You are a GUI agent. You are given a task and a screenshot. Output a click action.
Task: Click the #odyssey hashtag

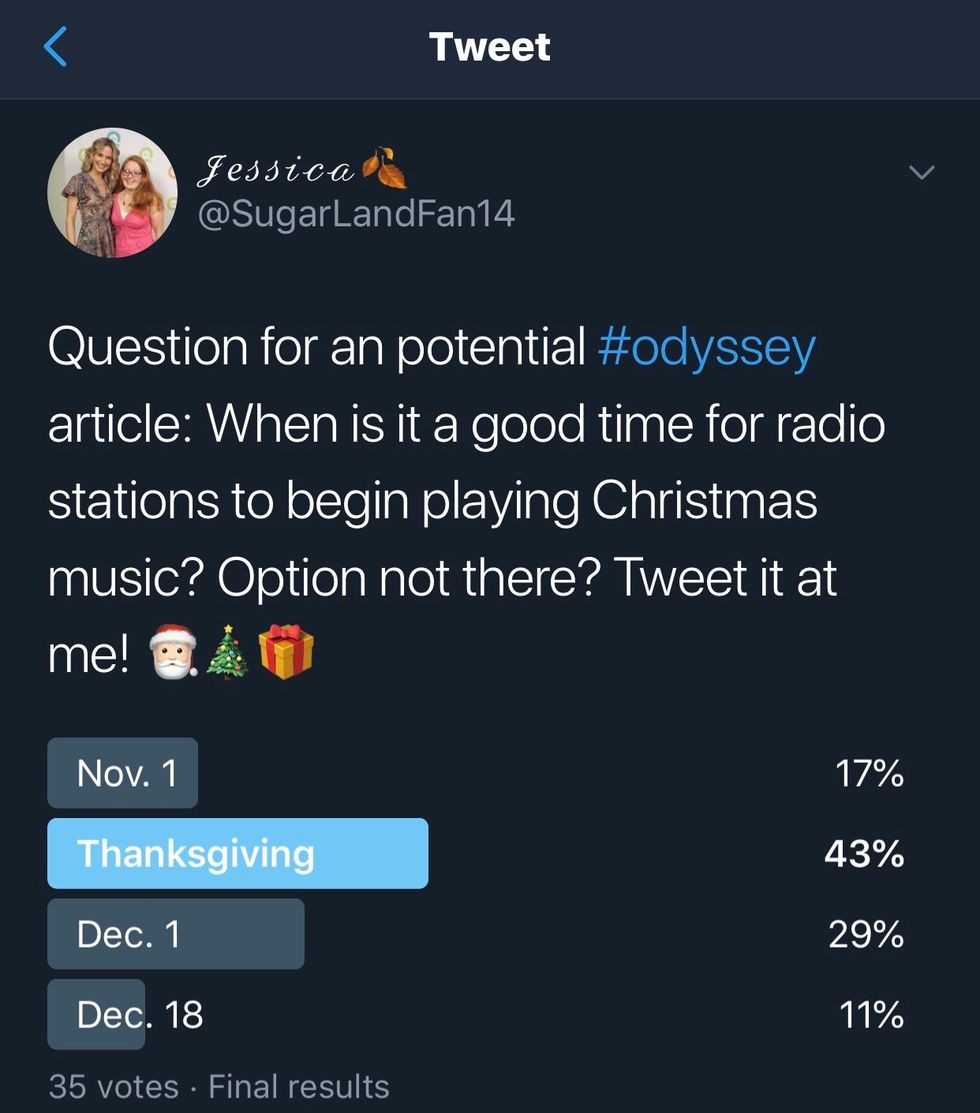pos(707,347)
